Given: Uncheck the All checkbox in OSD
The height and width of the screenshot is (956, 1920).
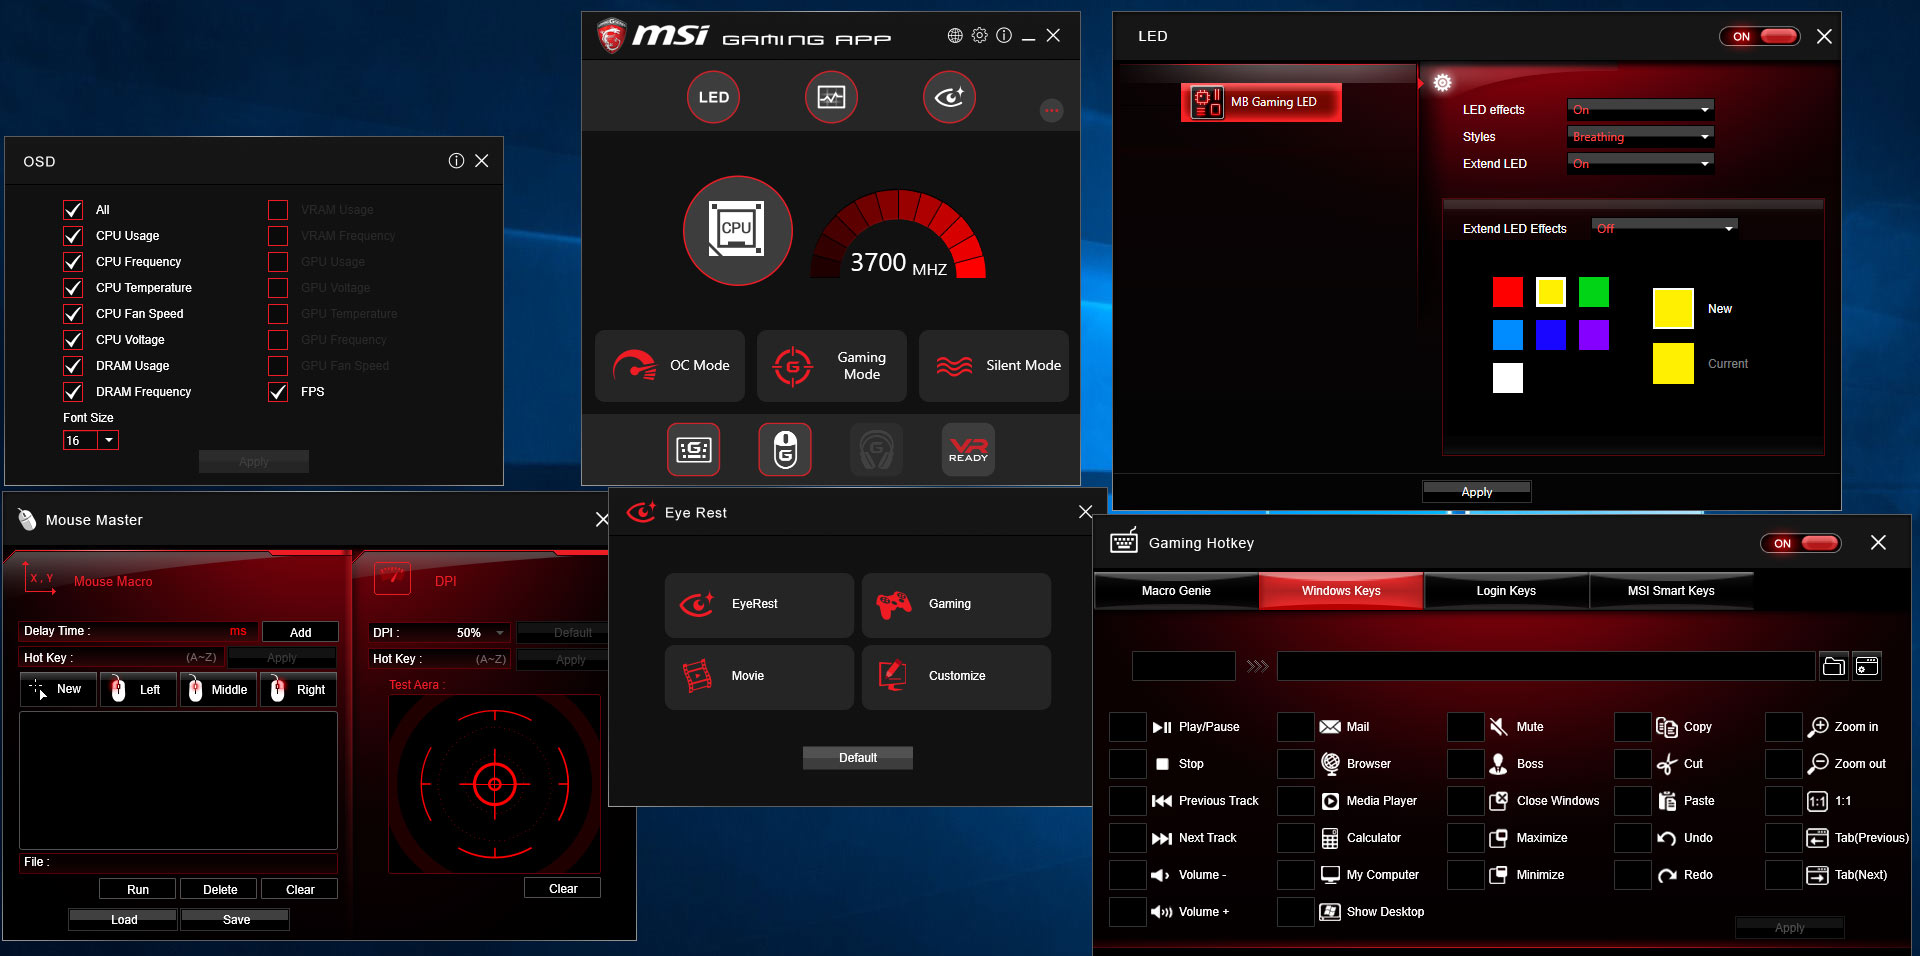Looking at the screenshot, I should (73, 210).
